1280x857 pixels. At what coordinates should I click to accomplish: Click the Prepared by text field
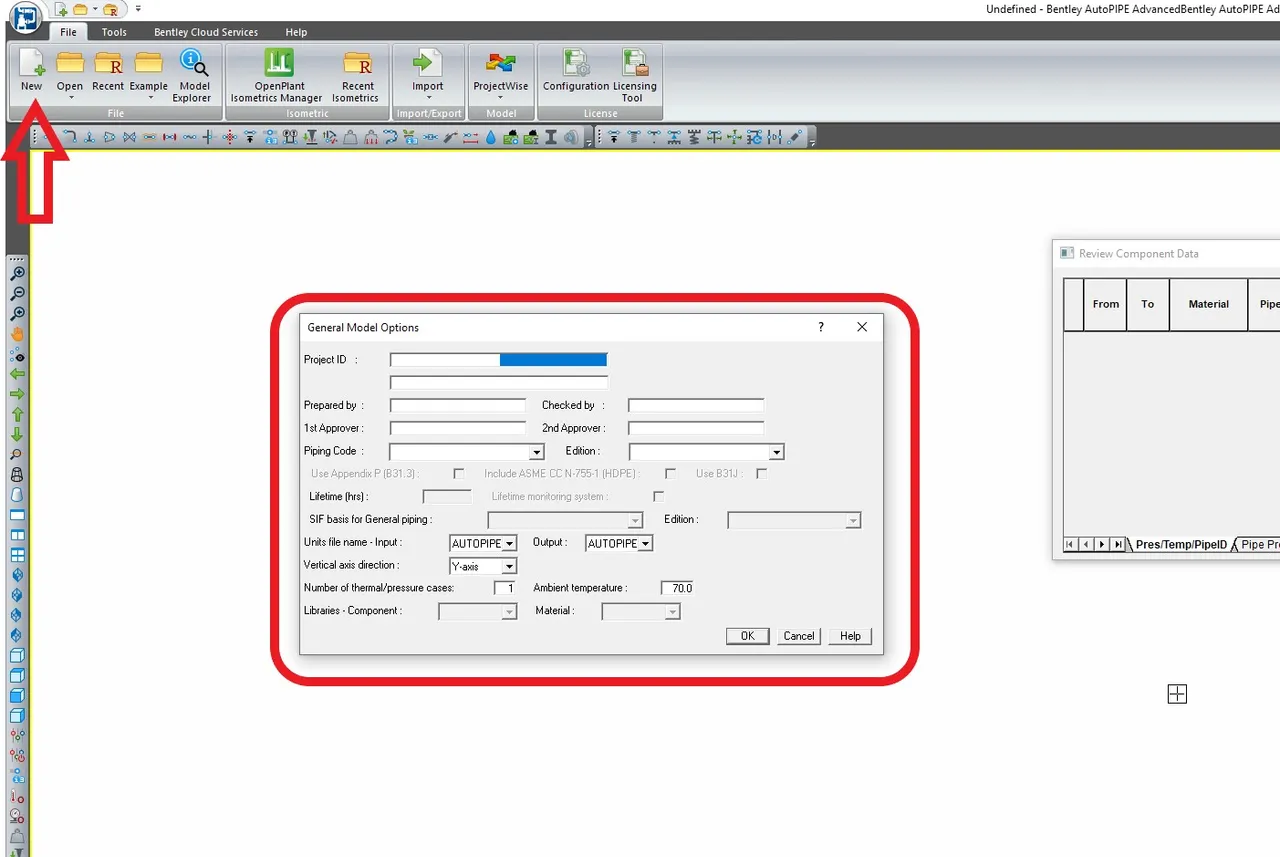458,405
